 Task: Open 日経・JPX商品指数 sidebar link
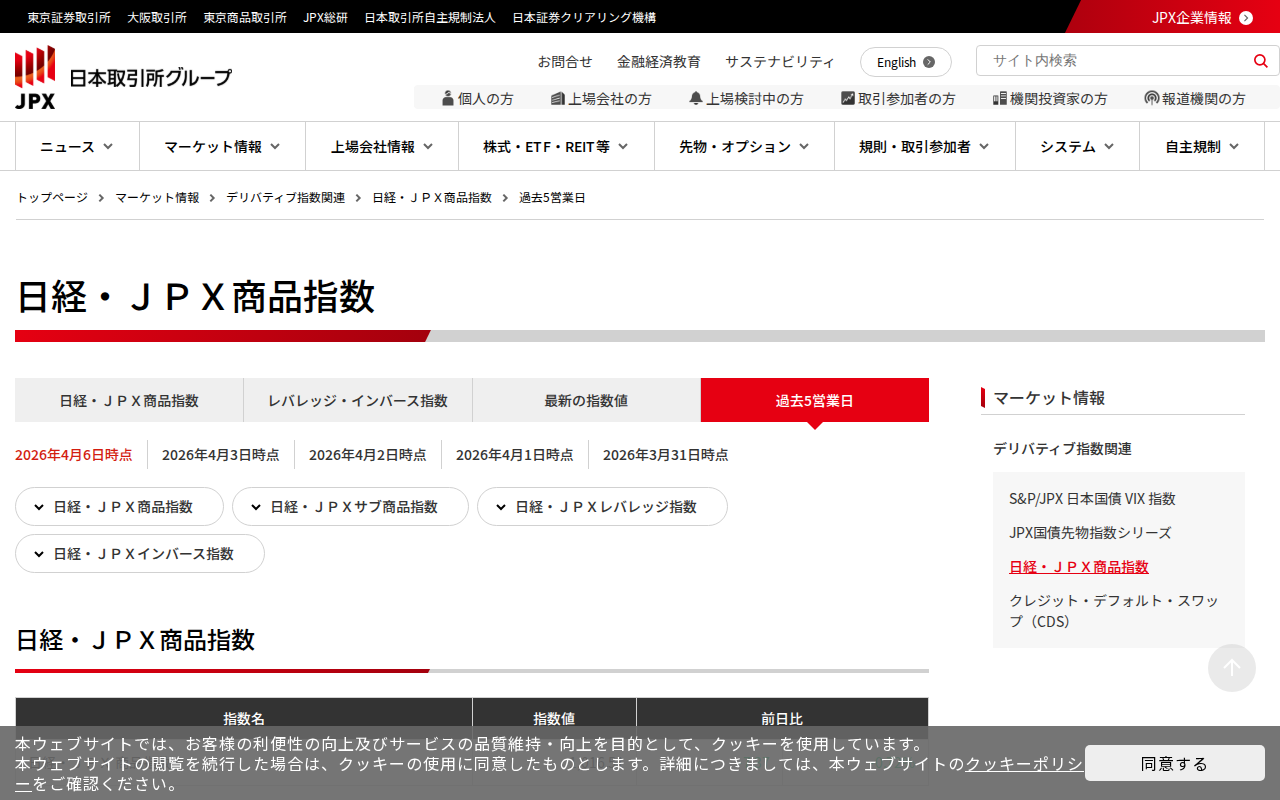1079,567
